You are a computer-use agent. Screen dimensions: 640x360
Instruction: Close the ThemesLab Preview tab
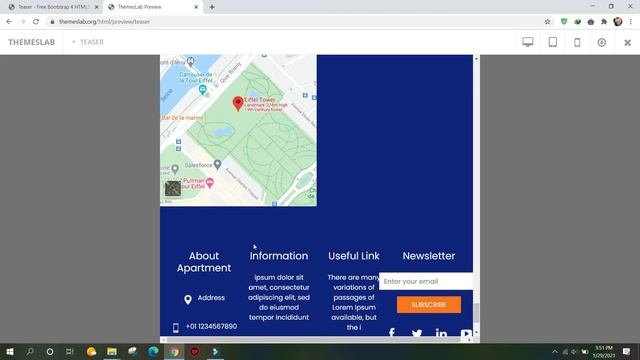[x=196, y=7]
